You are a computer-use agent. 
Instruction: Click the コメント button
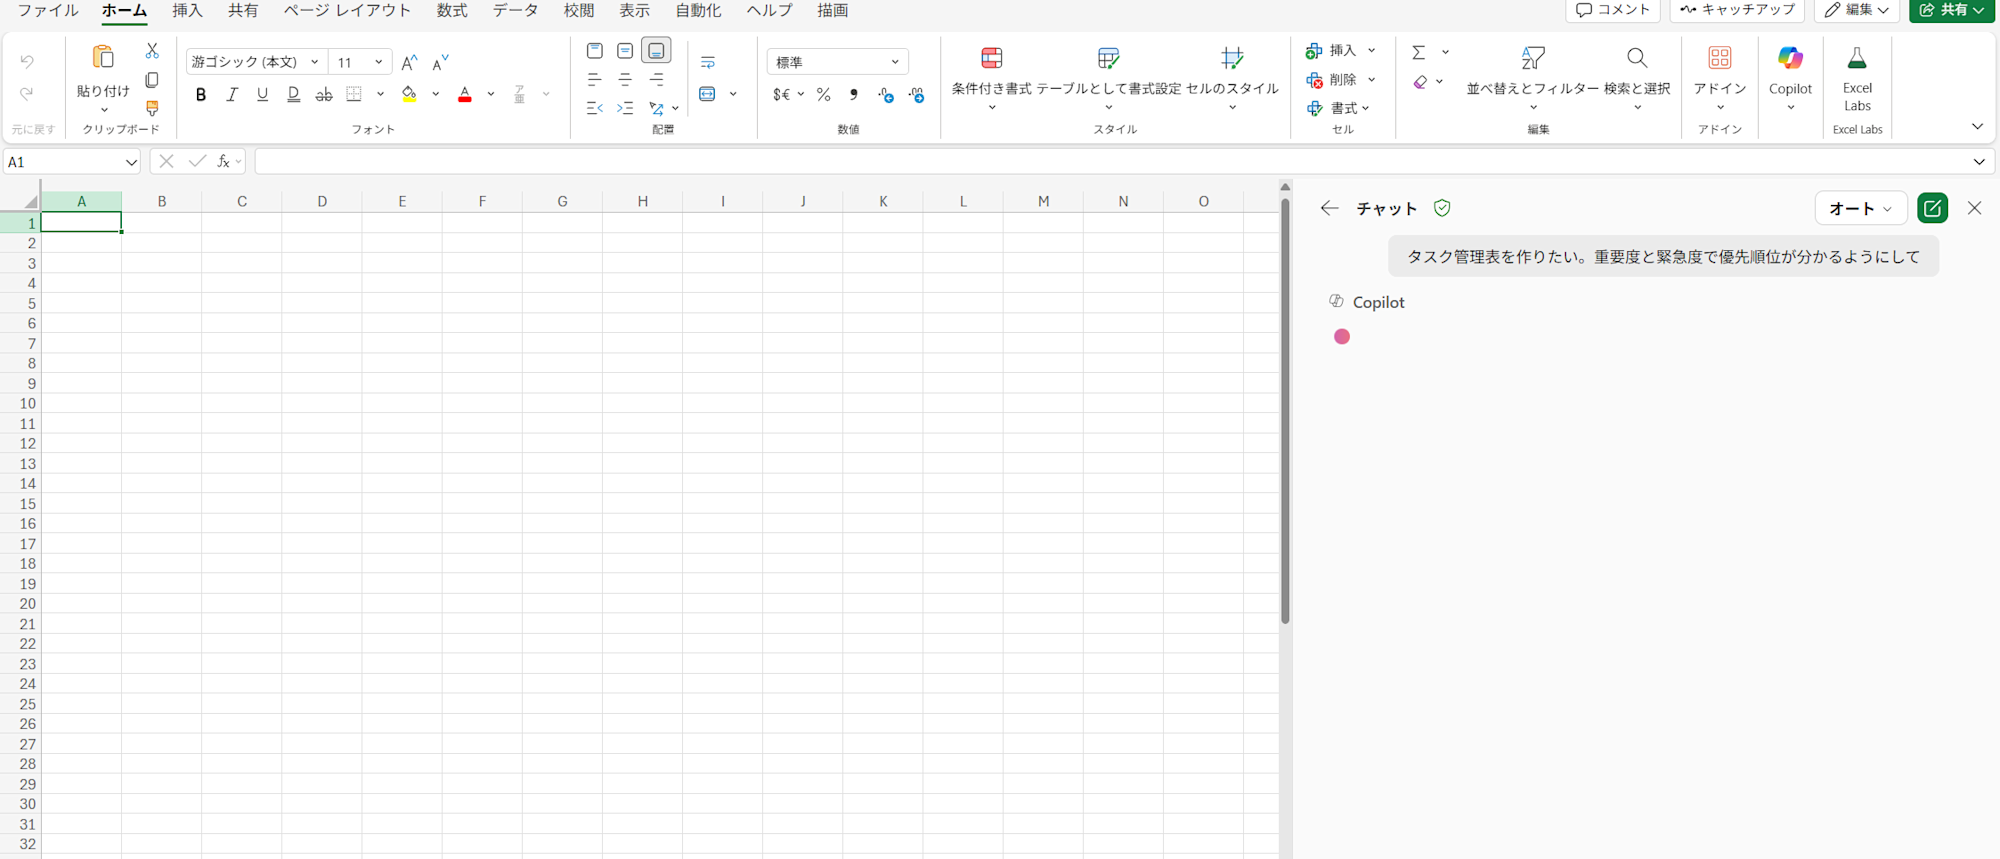1612,10
